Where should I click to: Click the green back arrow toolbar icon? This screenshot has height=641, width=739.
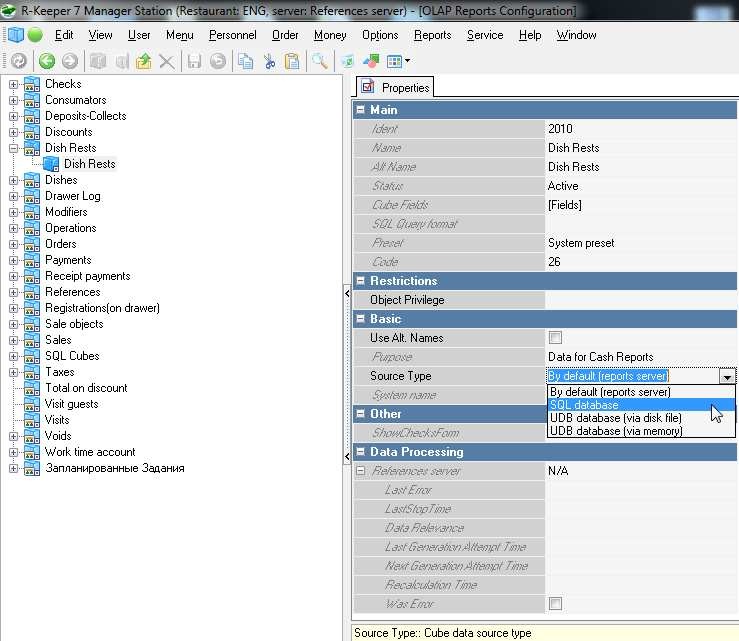[46, 61]
